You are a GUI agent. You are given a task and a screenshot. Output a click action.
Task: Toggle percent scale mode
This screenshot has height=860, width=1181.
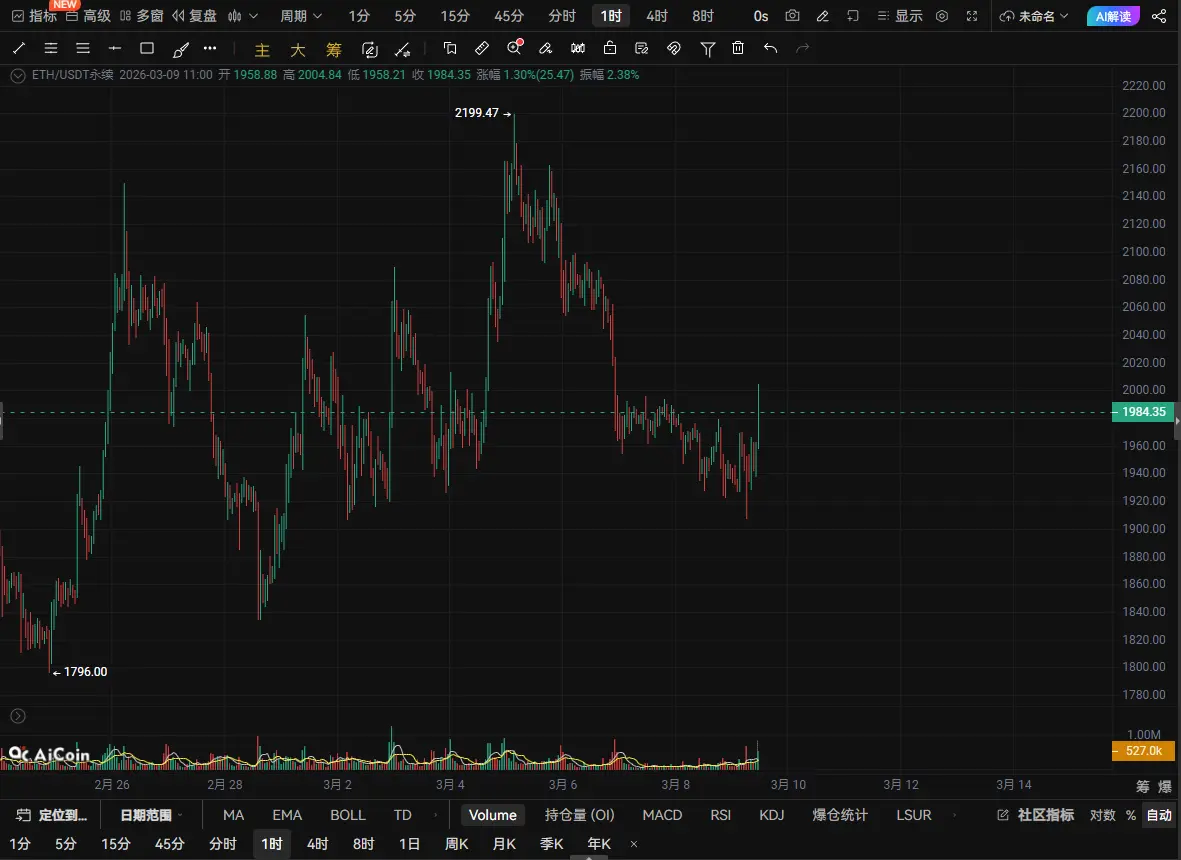[x=1131, y=815]
